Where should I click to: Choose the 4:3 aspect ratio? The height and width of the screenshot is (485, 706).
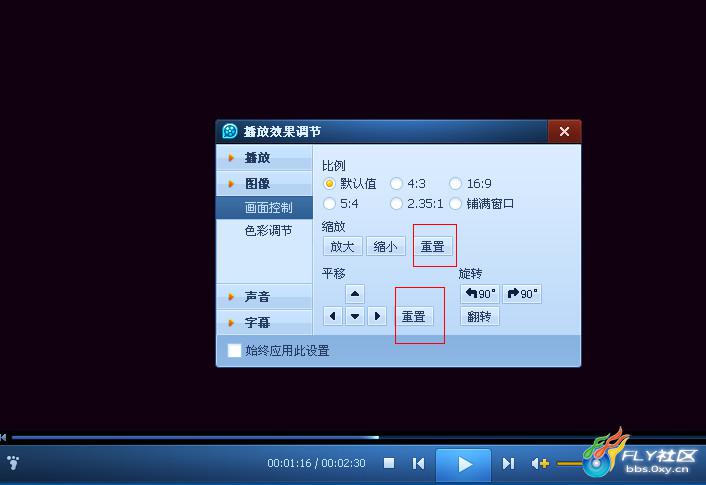coord(408,184)
